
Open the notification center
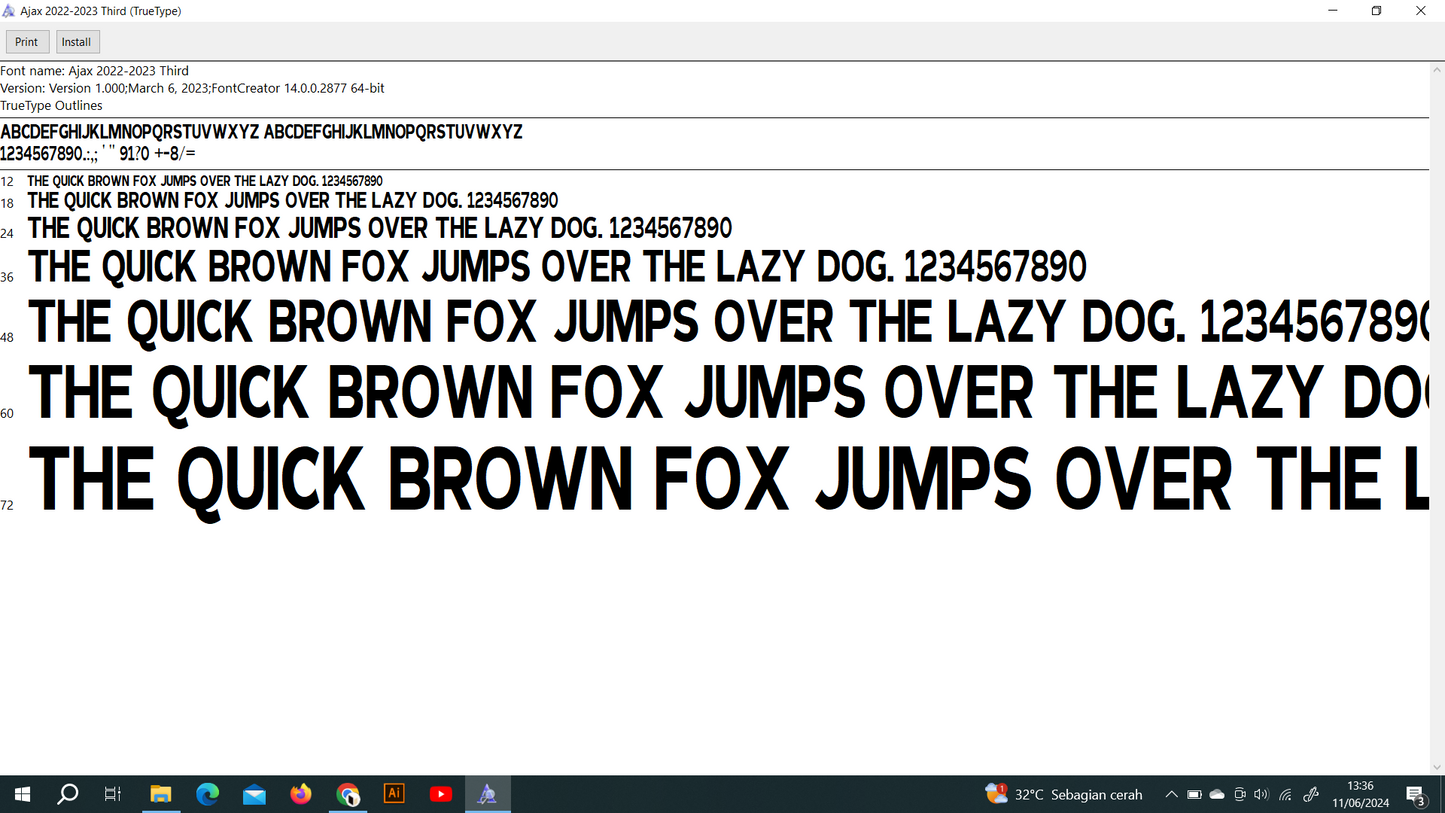coord(1416,795)
